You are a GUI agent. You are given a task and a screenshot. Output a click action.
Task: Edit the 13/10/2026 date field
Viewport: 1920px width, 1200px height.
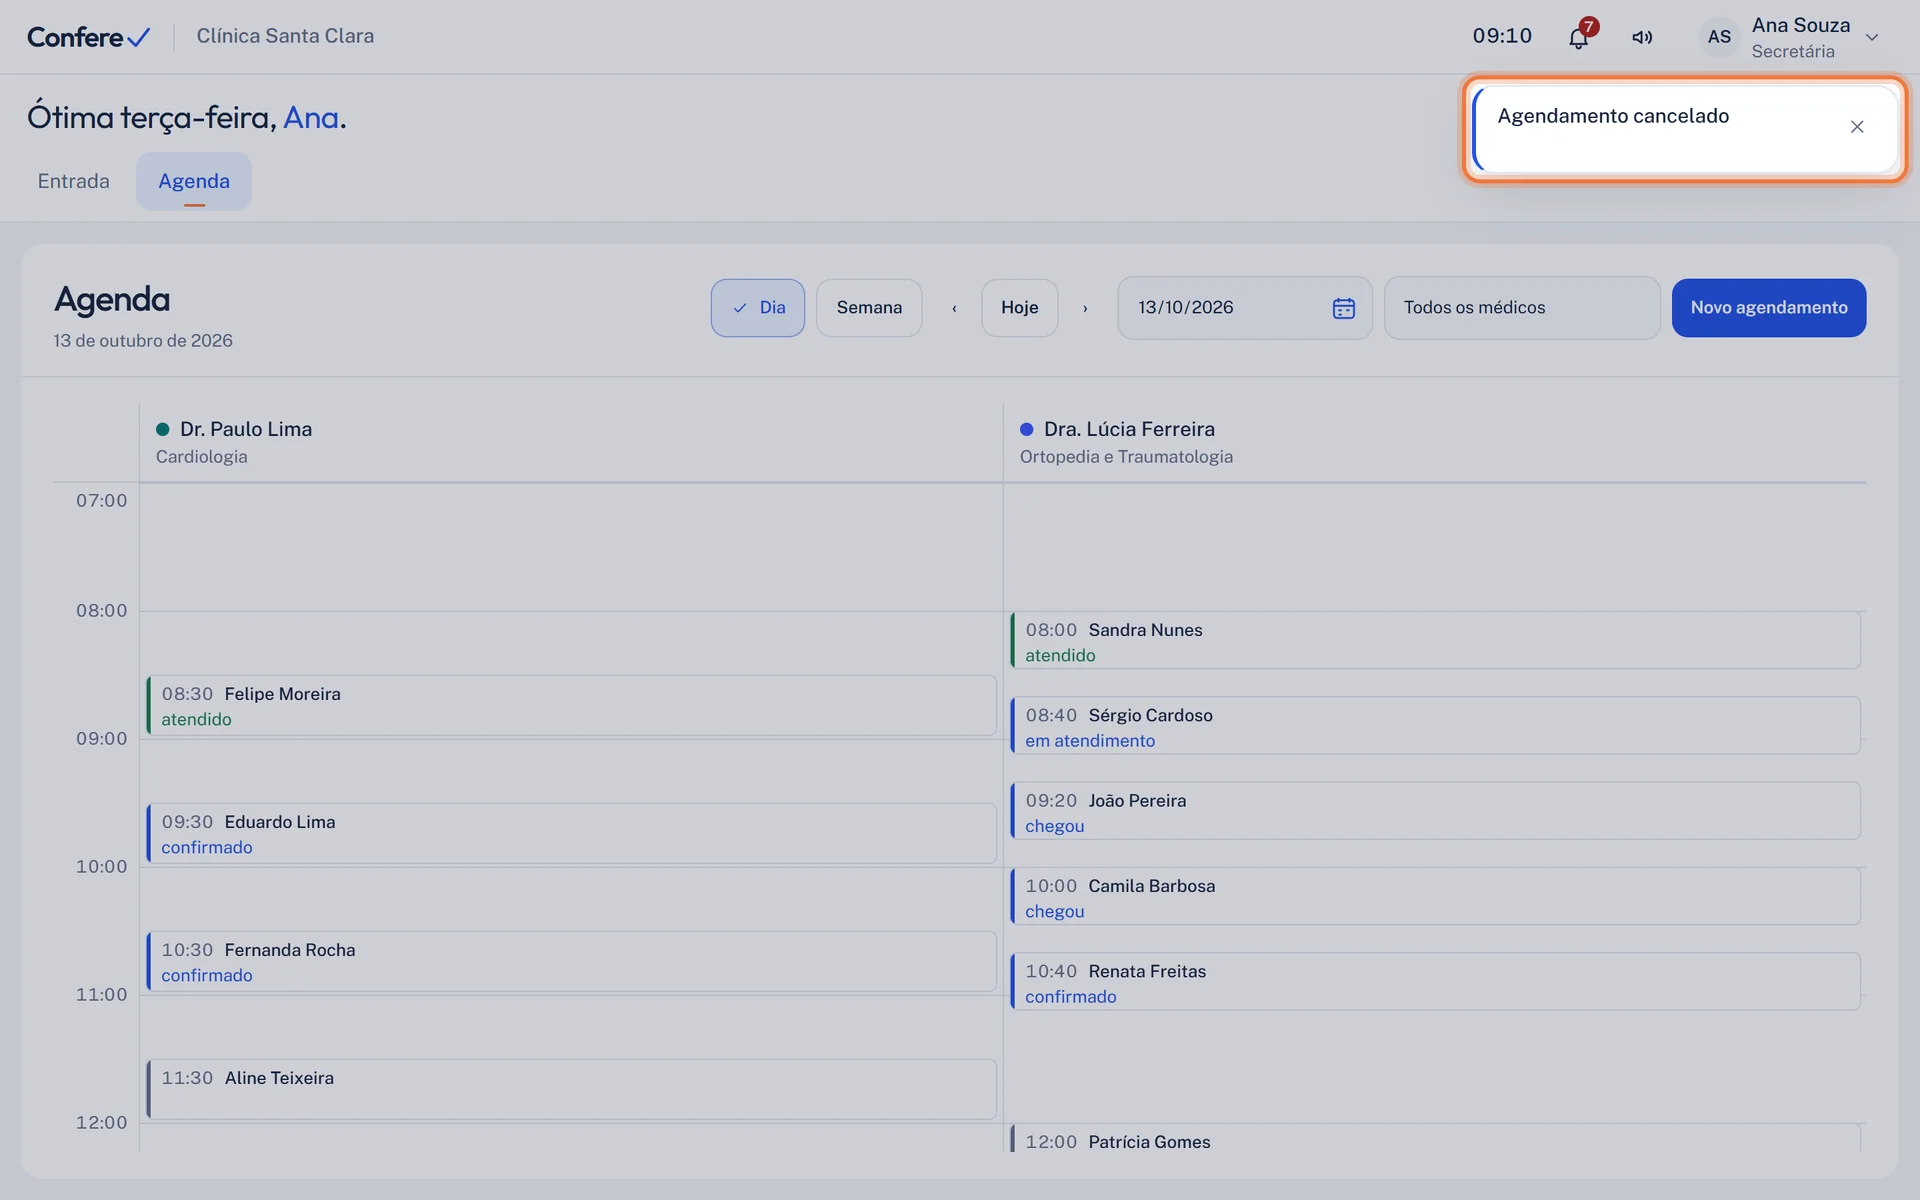point(1244,308)
